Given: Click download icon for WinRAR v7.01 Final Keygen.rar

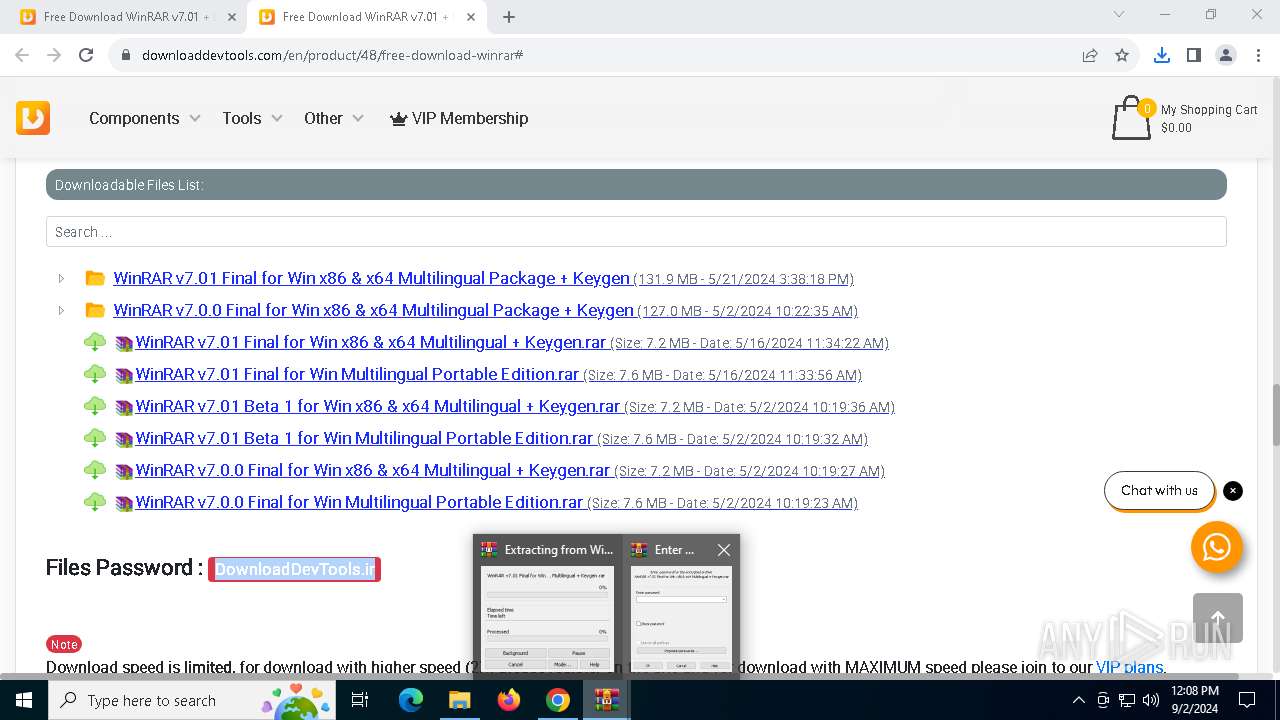Looking at the screenshot, I should 95,343.
